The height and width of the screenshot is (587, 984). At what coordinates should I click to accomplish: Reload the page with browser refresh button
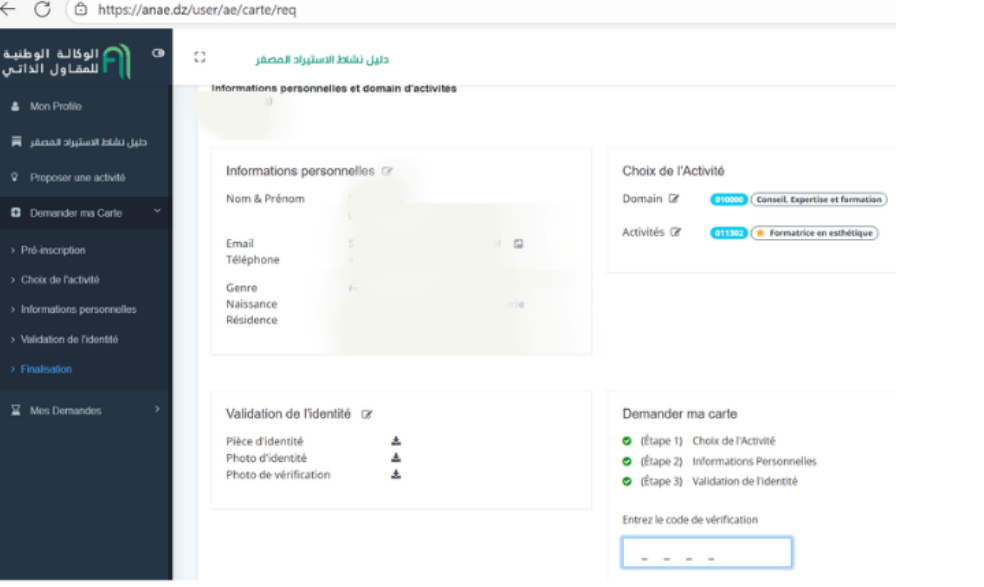click(42, 9)
